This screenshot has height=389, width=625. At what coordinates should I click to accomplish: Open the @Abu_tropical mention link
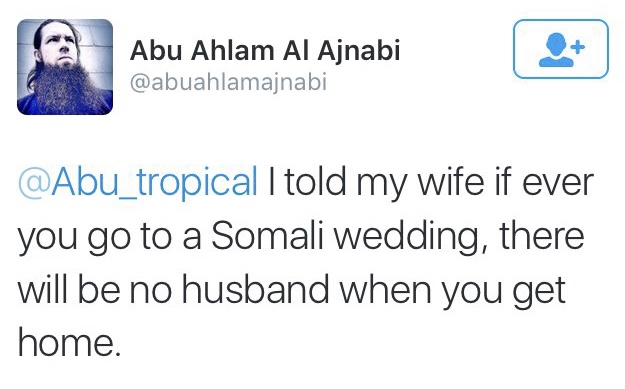pyautogui.click(x=138, y=183)
